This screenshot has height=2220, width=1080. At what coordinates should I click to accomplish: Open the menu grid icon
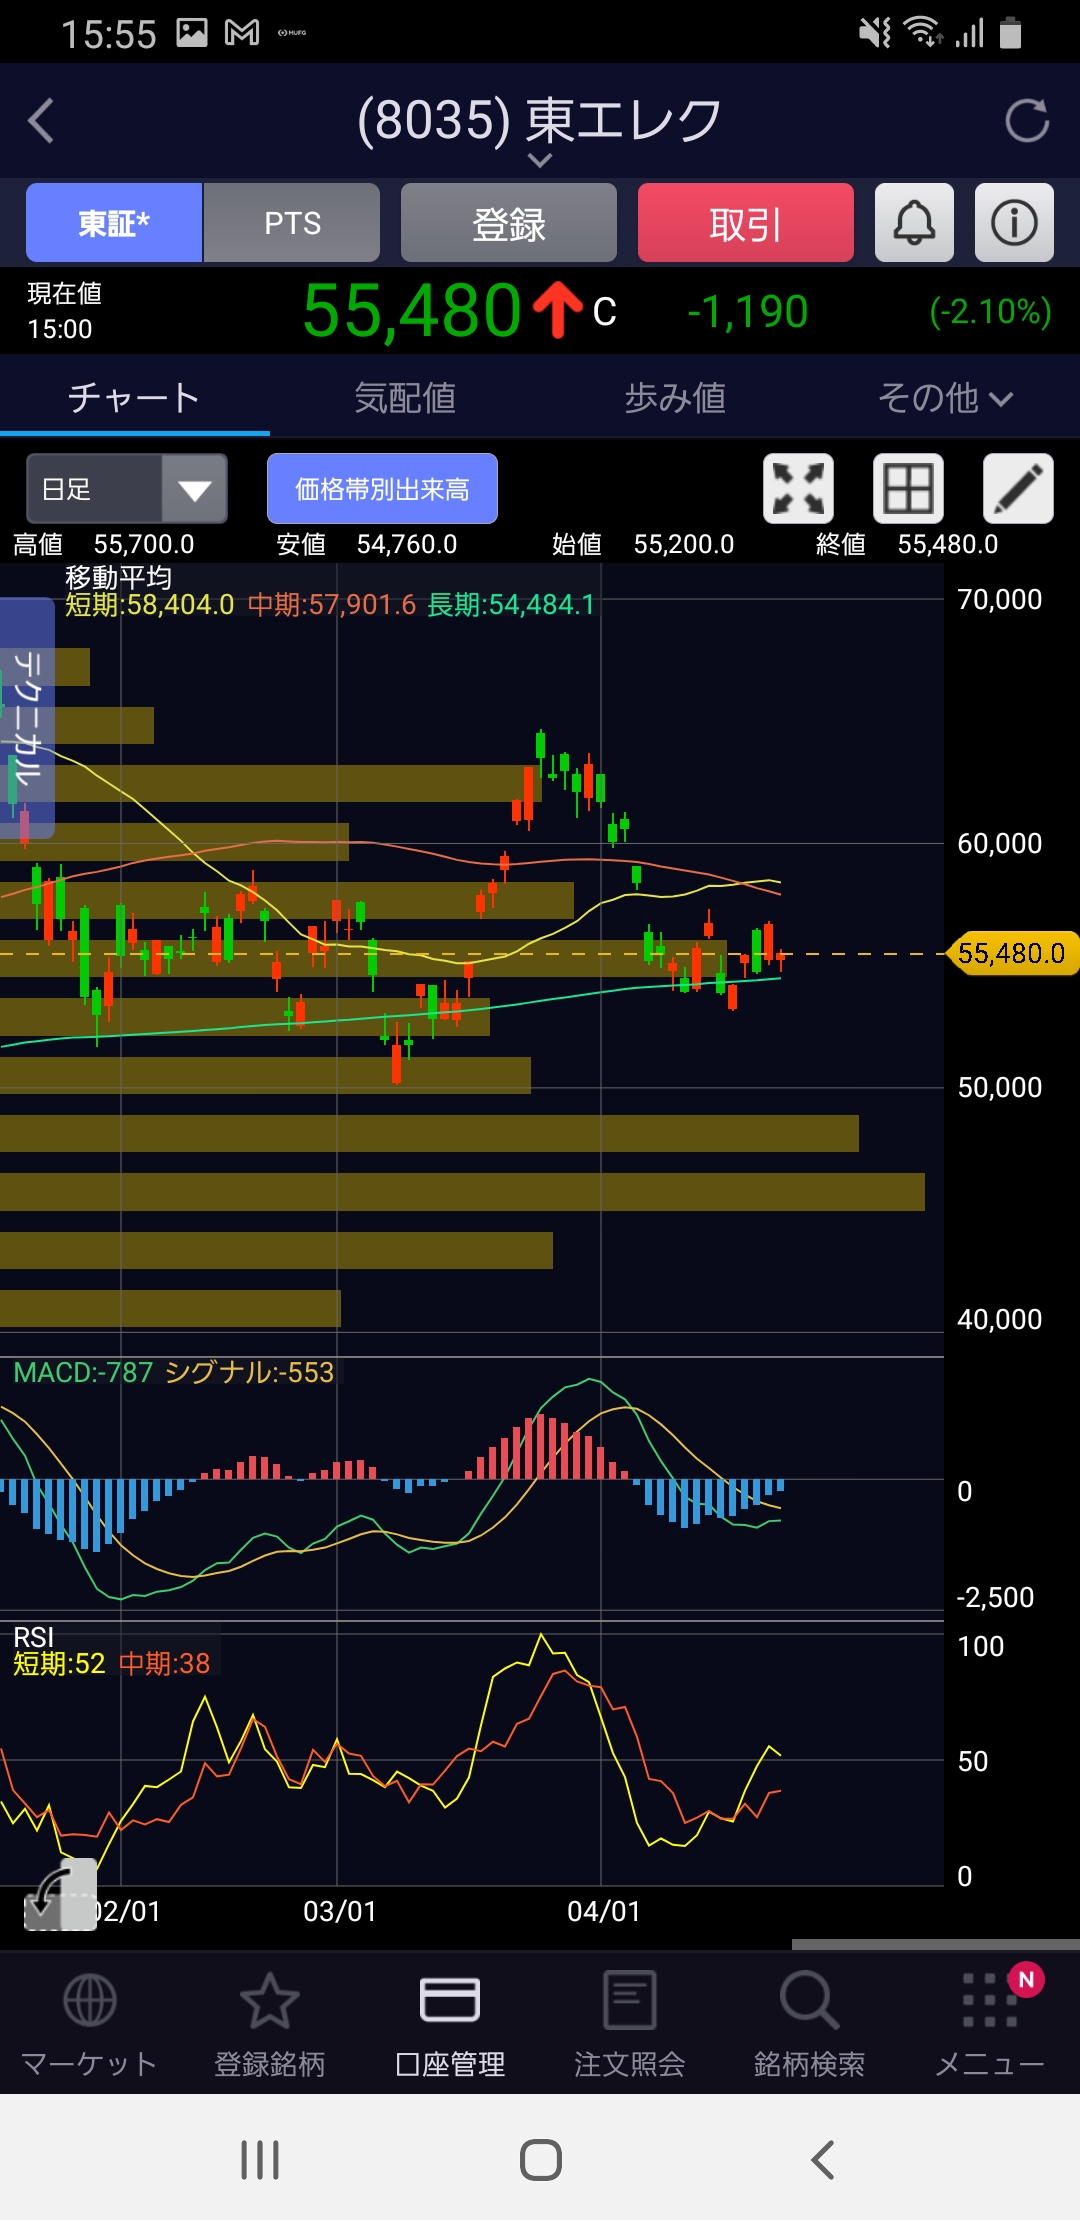(989, 2000)
